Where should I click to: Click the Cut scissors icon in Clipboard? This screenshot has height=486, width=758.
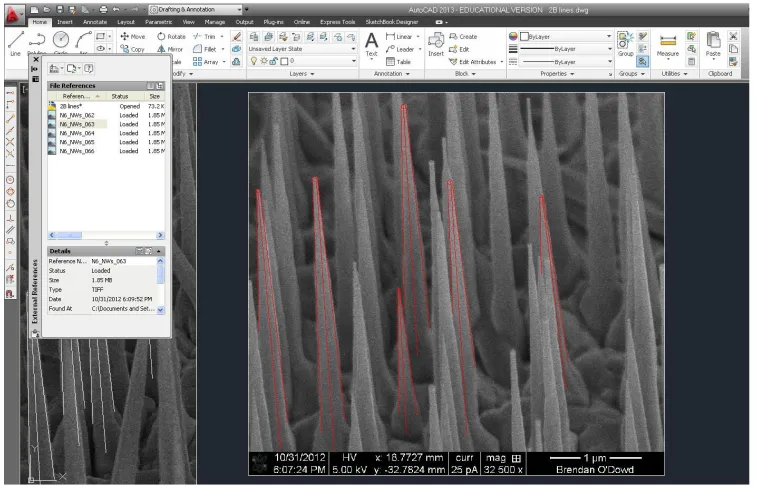[x=733, y=36]
